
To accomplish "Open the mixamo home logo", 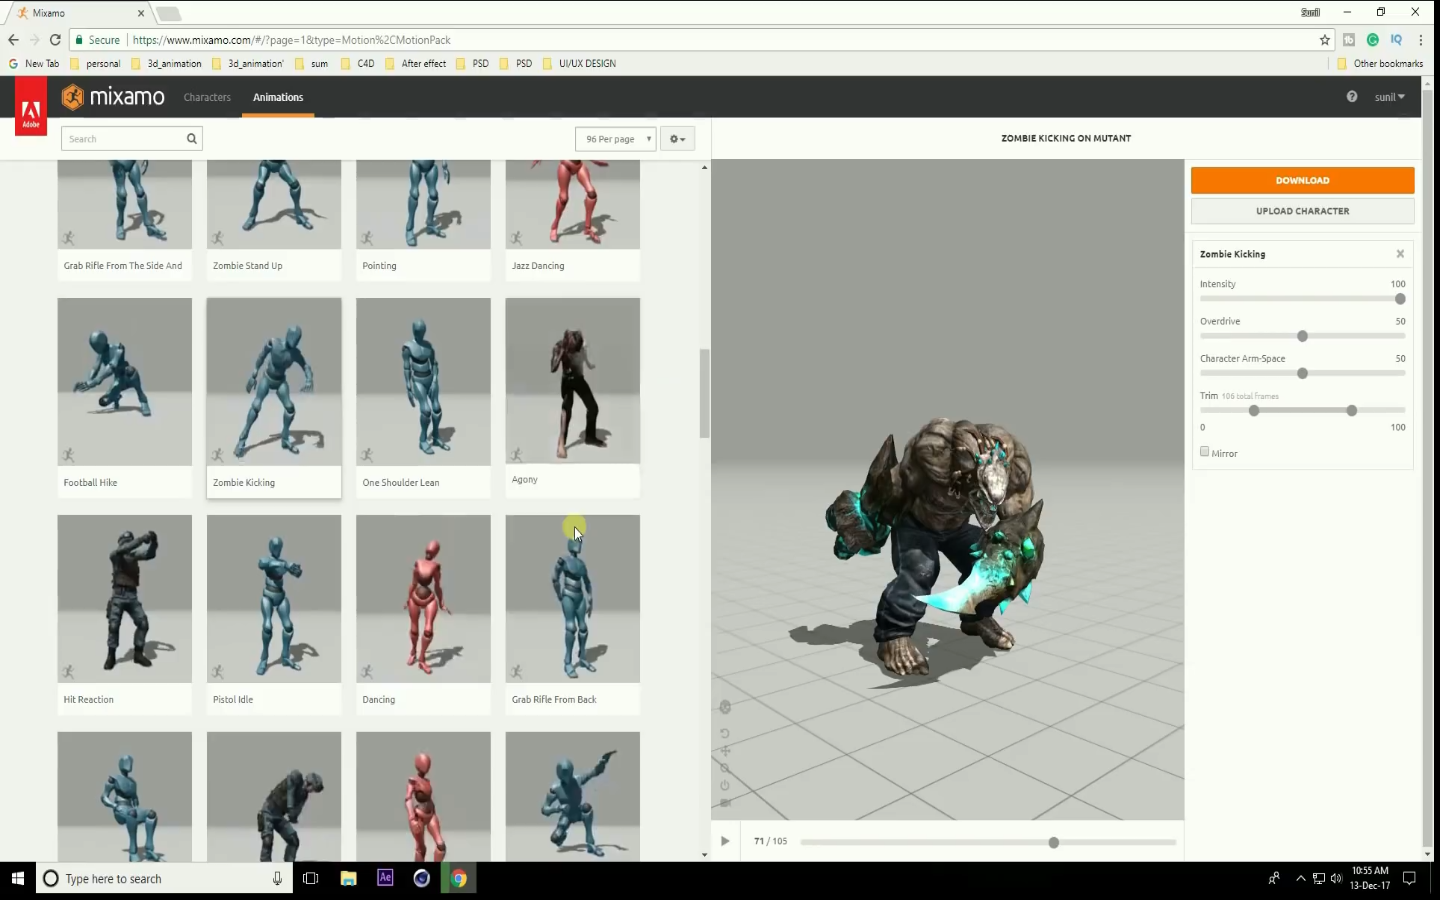I will [x=113, y=97].
